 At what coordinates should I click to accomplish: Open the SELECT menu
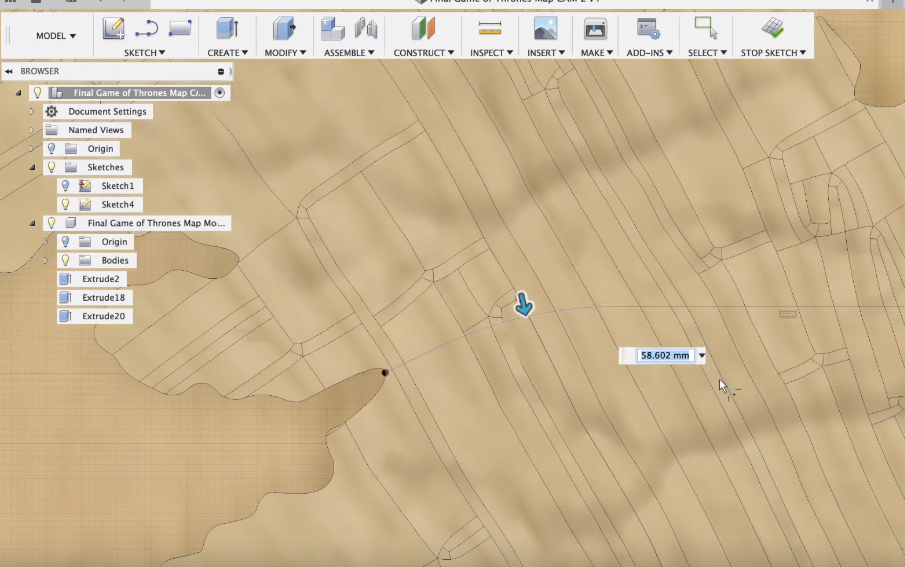point(707,53)
